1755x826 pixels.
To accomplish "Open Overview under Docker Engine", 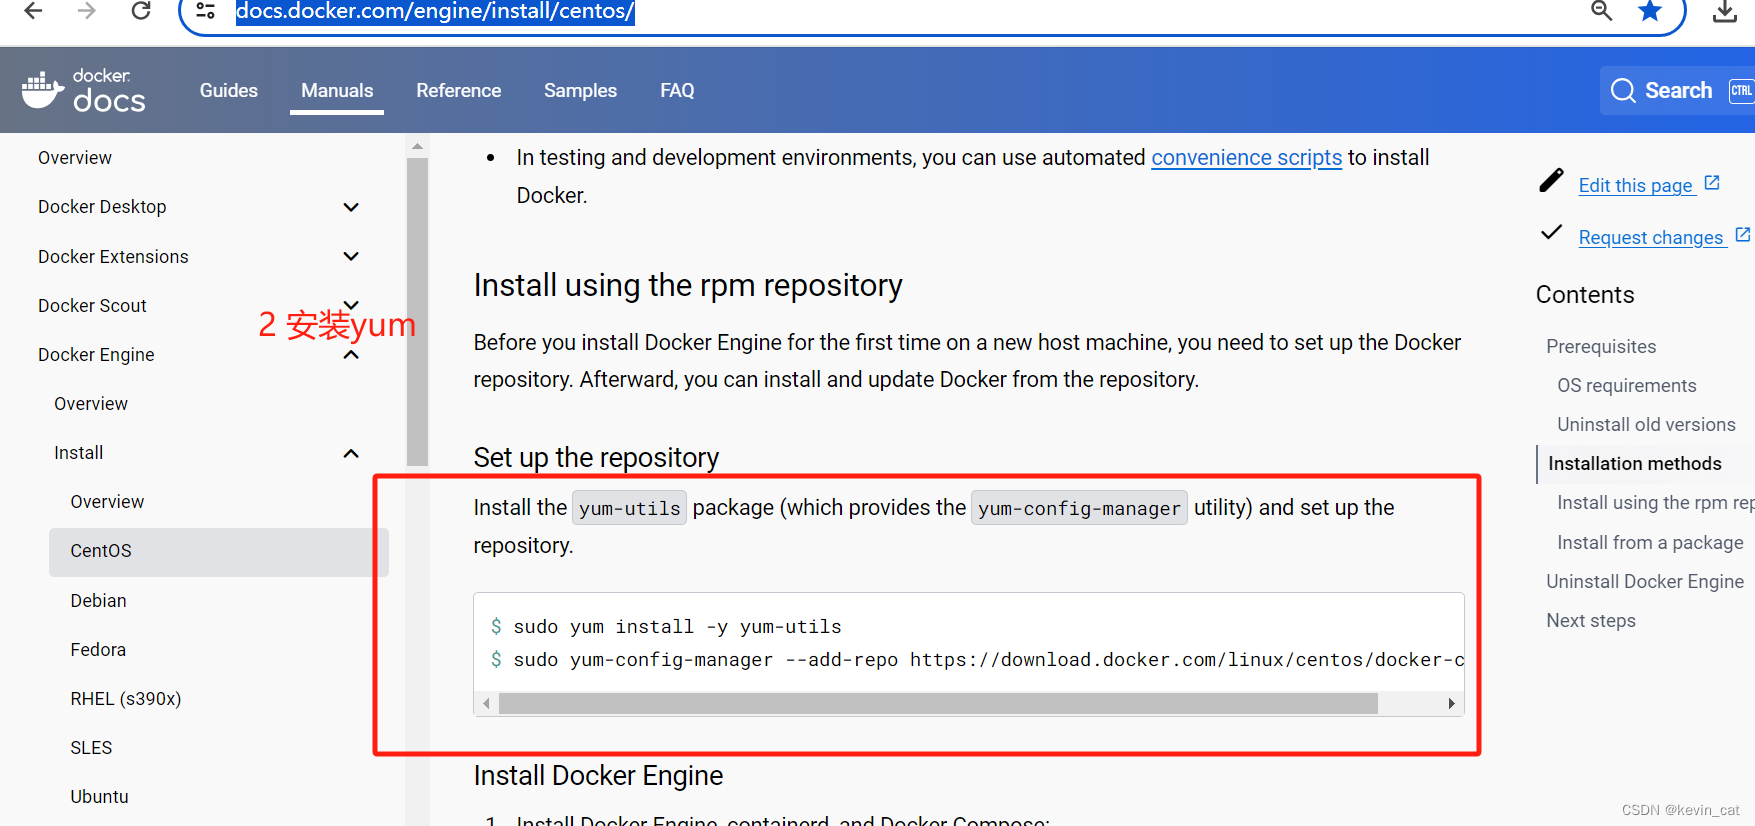I will point(91,404).
